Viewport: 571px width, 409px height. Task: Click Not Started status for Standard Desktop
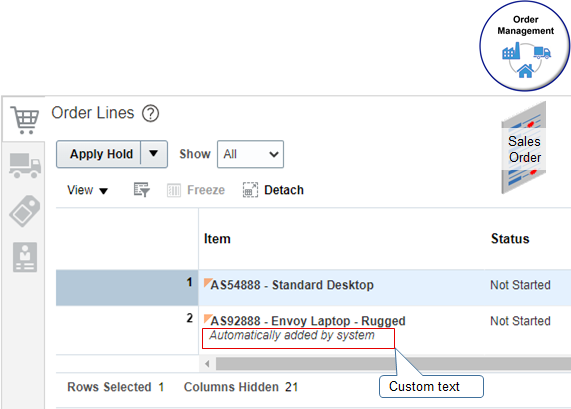520,285
